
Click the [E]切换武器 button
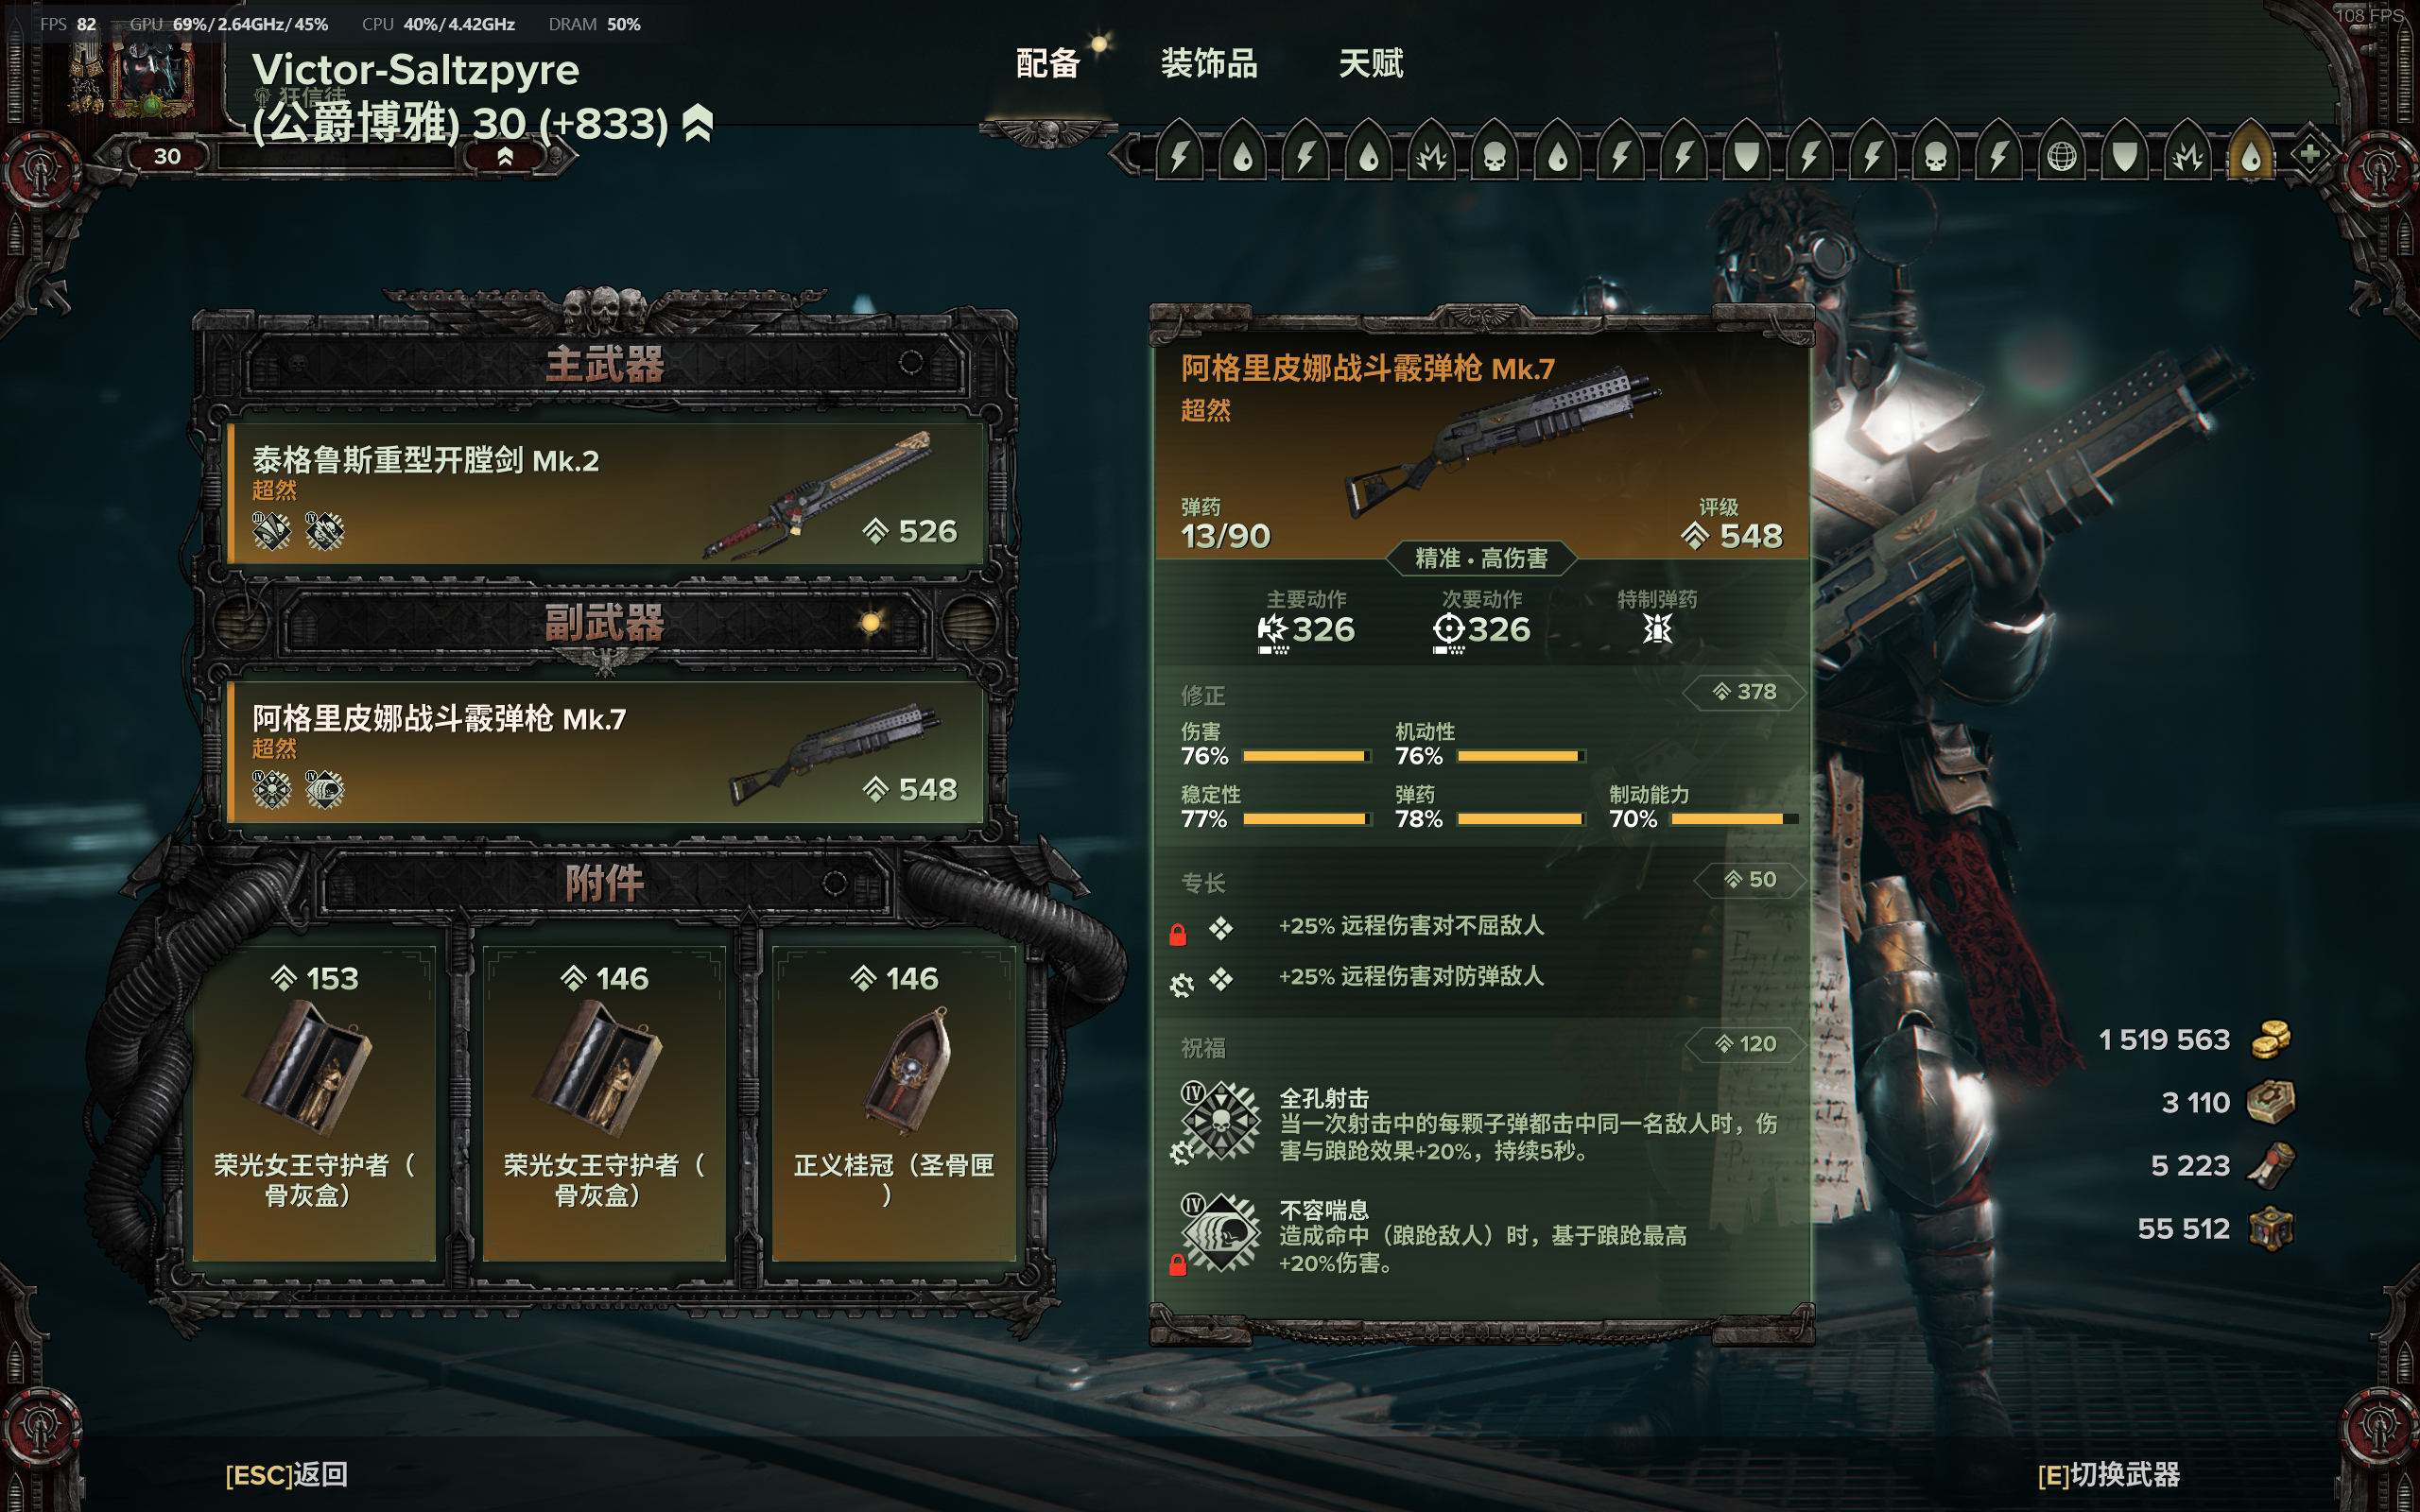[x=2108, y=1474]
